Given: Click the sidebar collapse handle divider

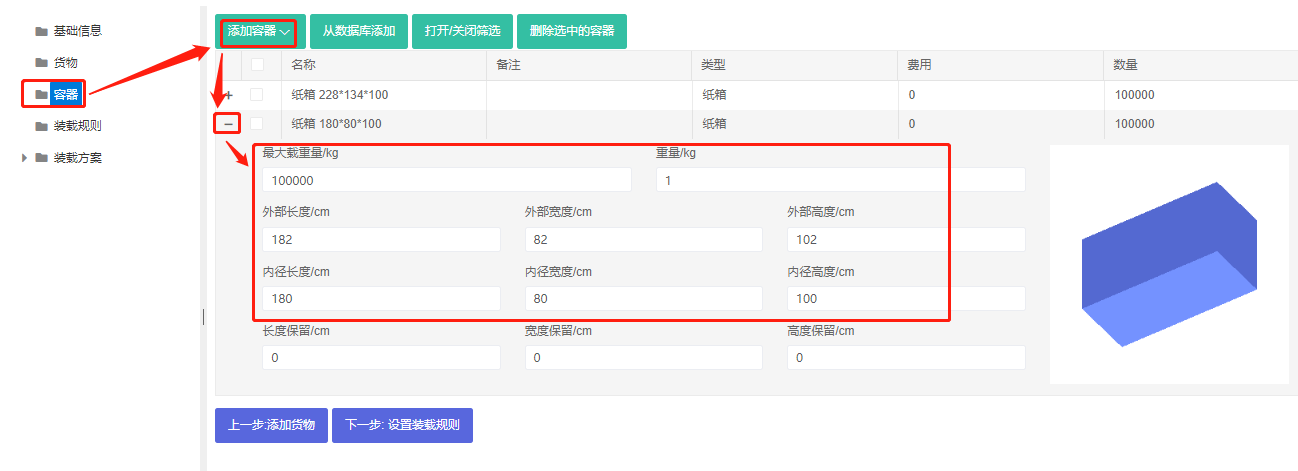Looking at the screenshot, I should [x=203, y=317].
